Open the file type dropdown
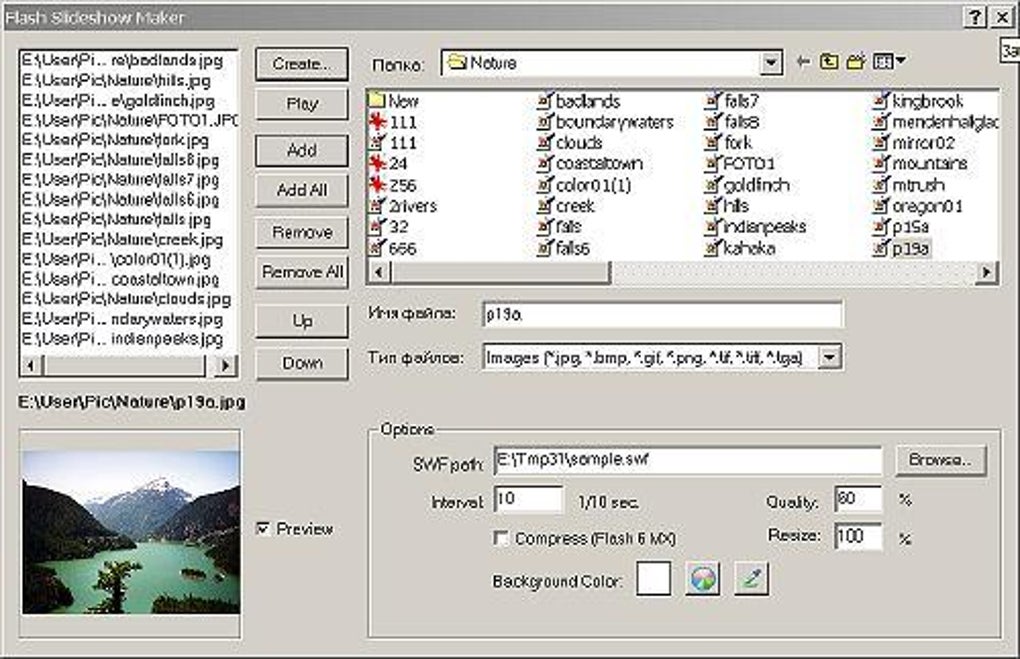The width and height of the screenshot is (1020, 659). [x=829, y=357]
